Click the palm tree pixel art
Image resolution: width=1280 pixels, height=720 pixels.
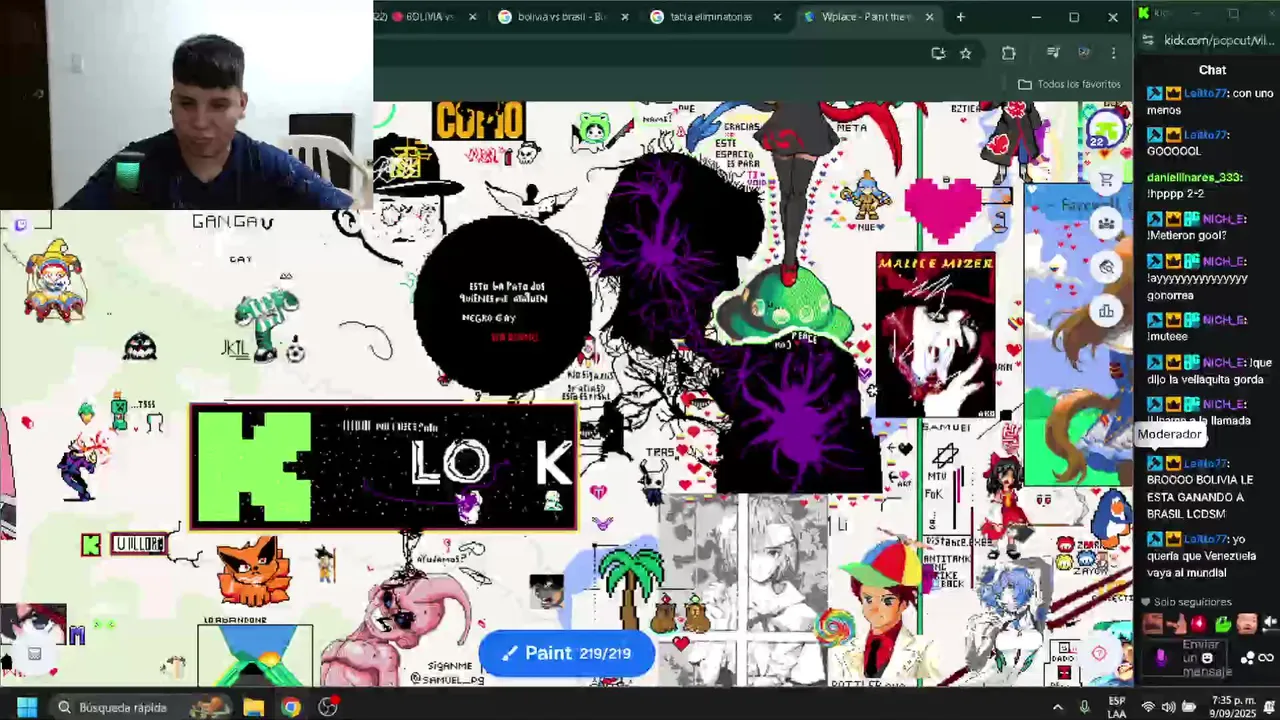coord(630,584)
